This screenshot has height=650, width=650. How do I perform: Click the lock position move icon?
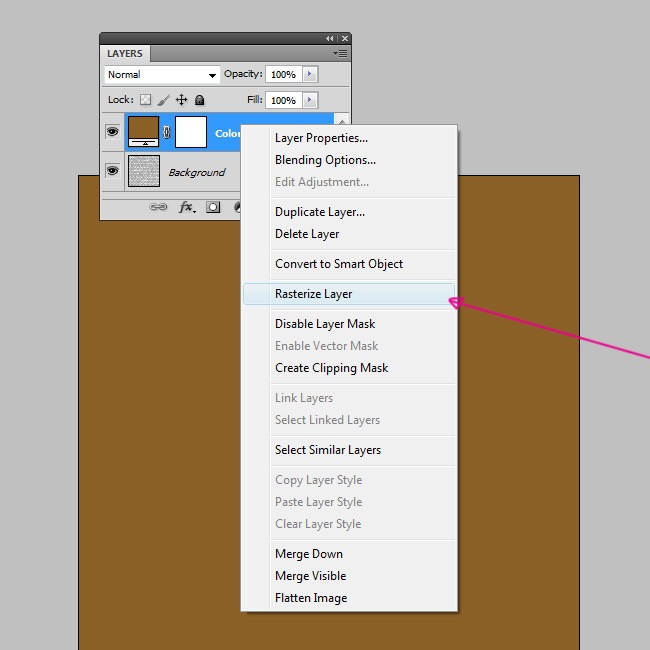coord(181,100)
